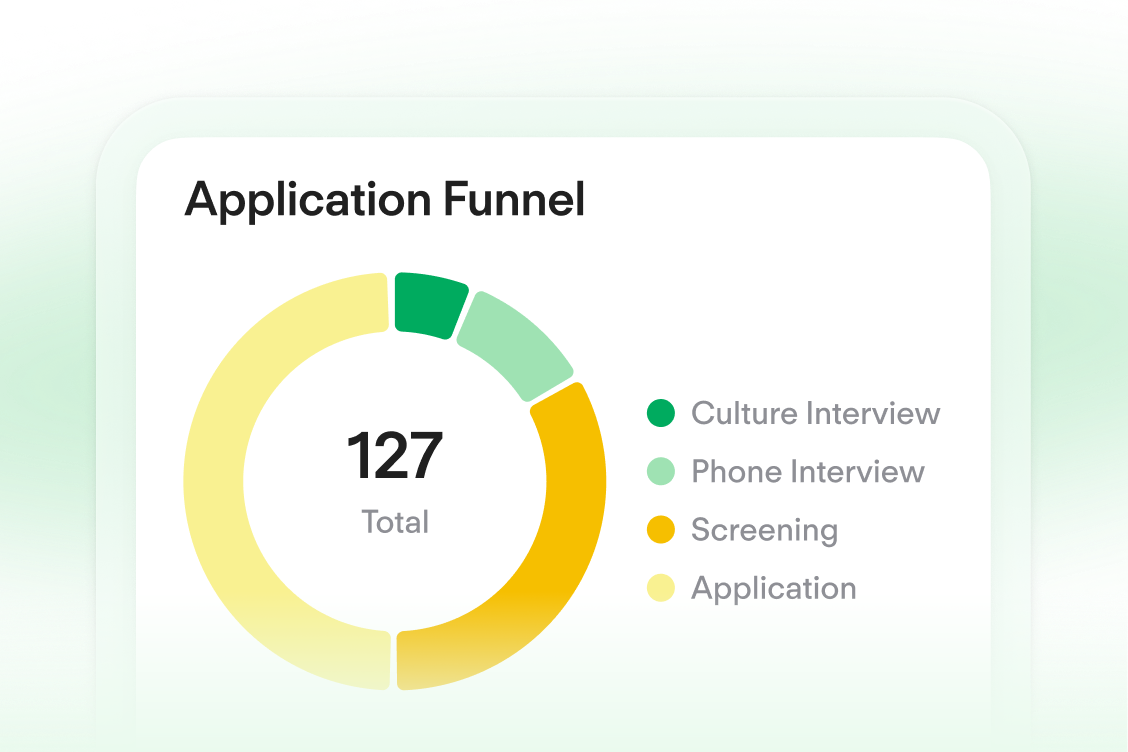
Task: Select the "Screening" legend label
Action: [x=765, y=531]
